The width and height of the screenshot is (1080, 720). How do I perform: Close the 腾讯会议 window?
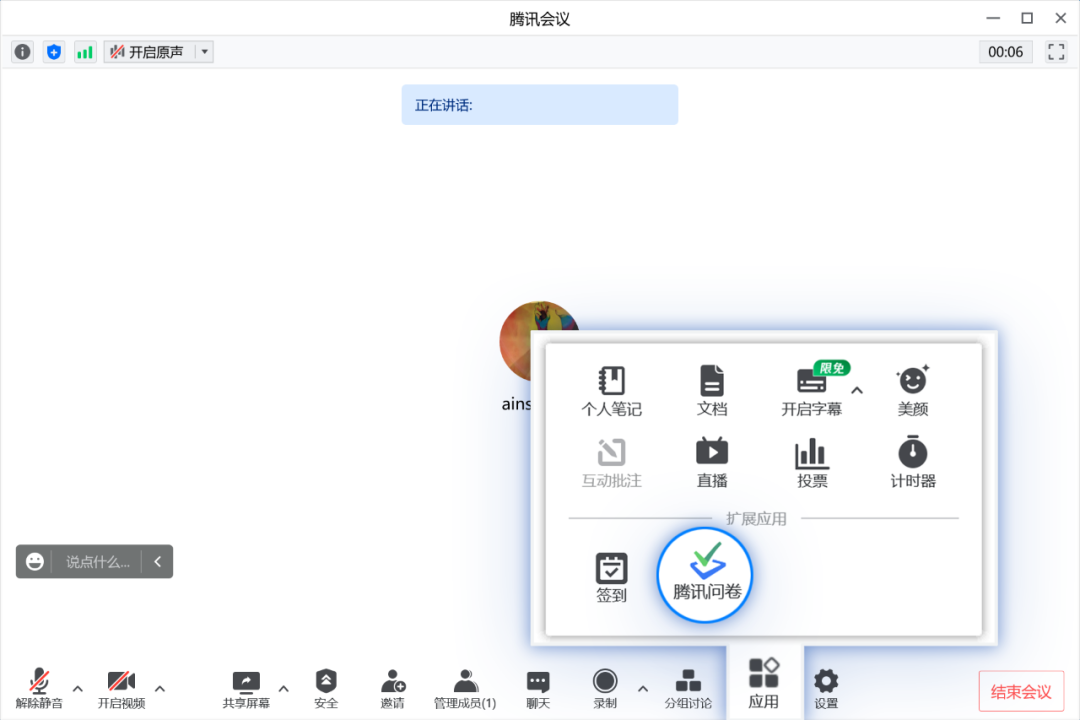(1060, 19)
